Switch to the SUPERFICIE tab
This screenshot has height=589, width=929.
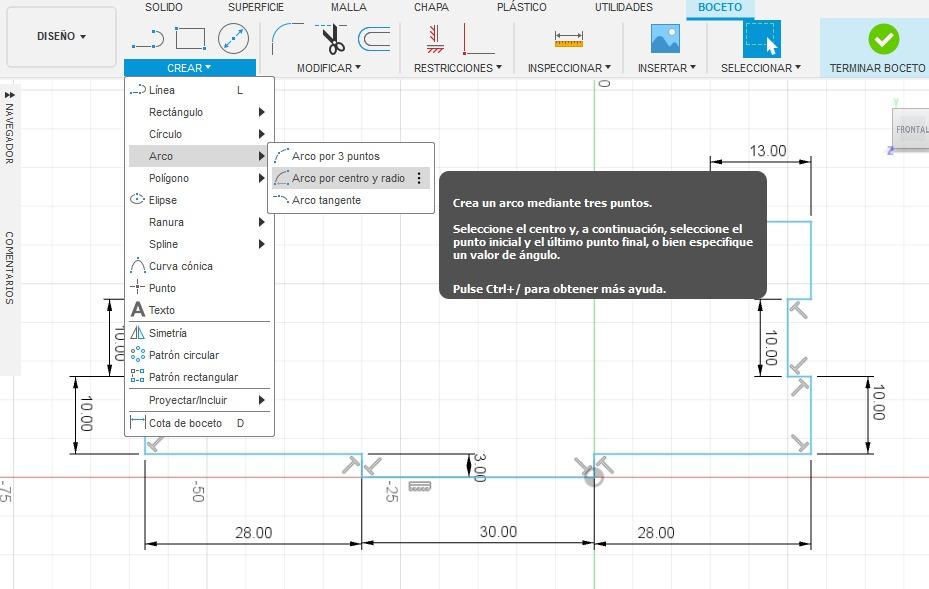[256, 7]
